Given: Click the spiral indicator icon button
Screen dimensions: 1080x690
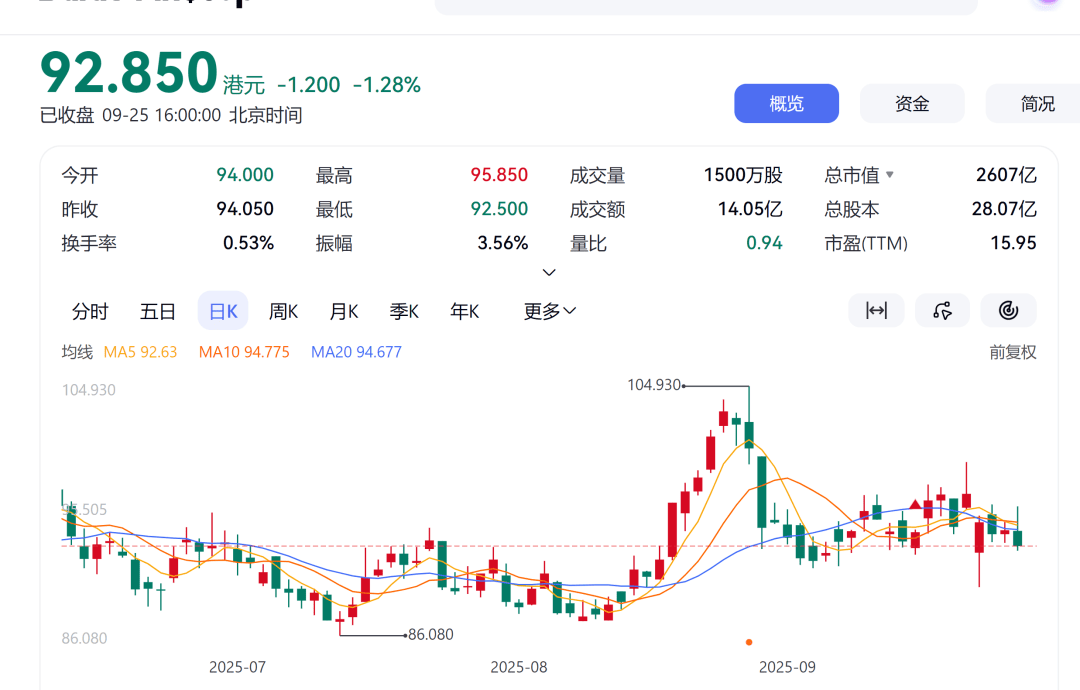Looking at the screenshot, I should coord(1008,311).
